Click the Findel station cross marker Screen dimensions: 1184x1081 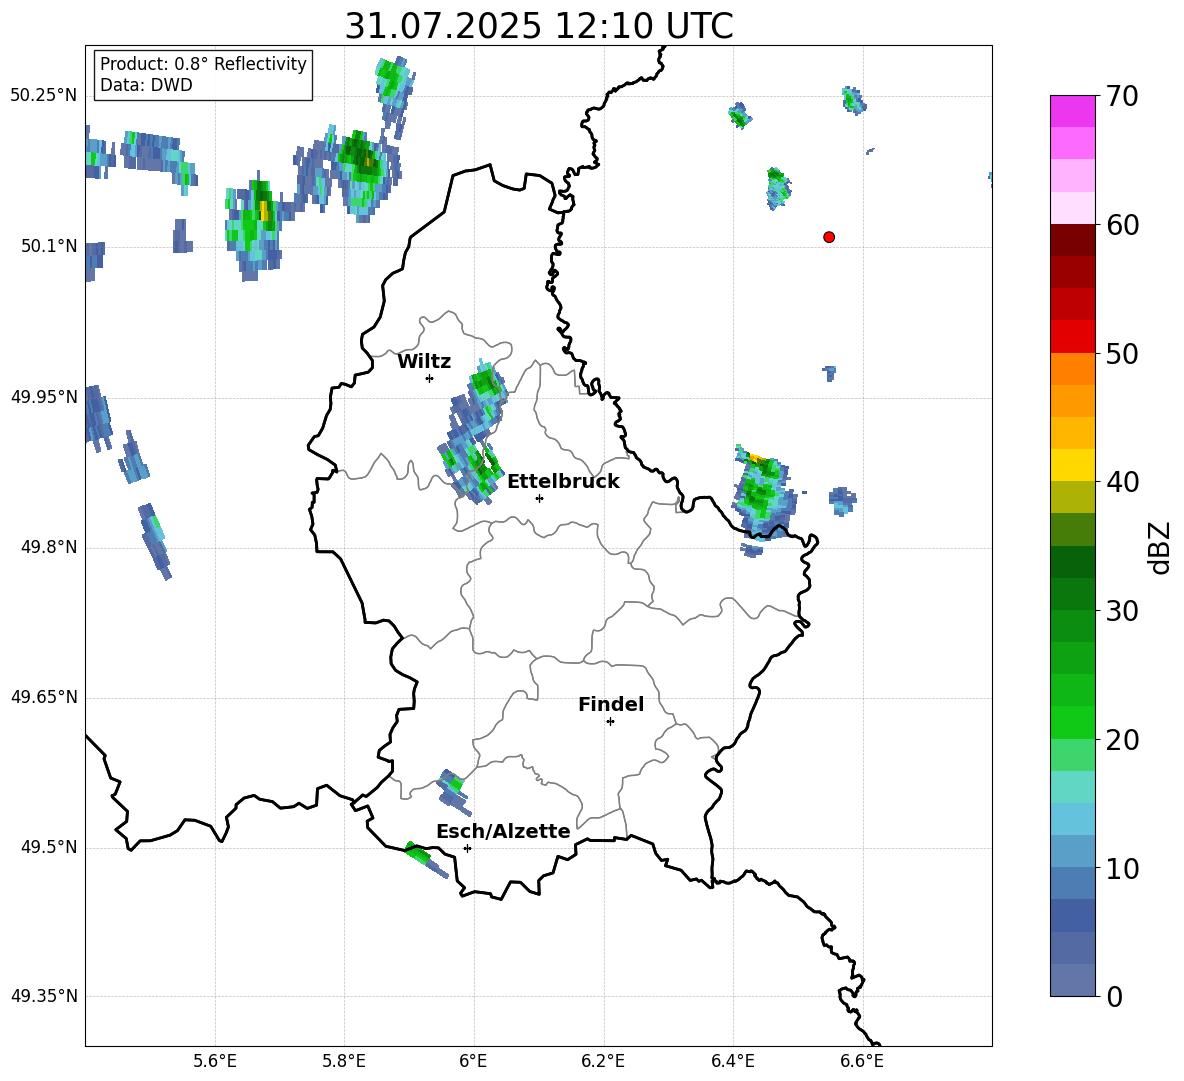[x=610, y=722]
